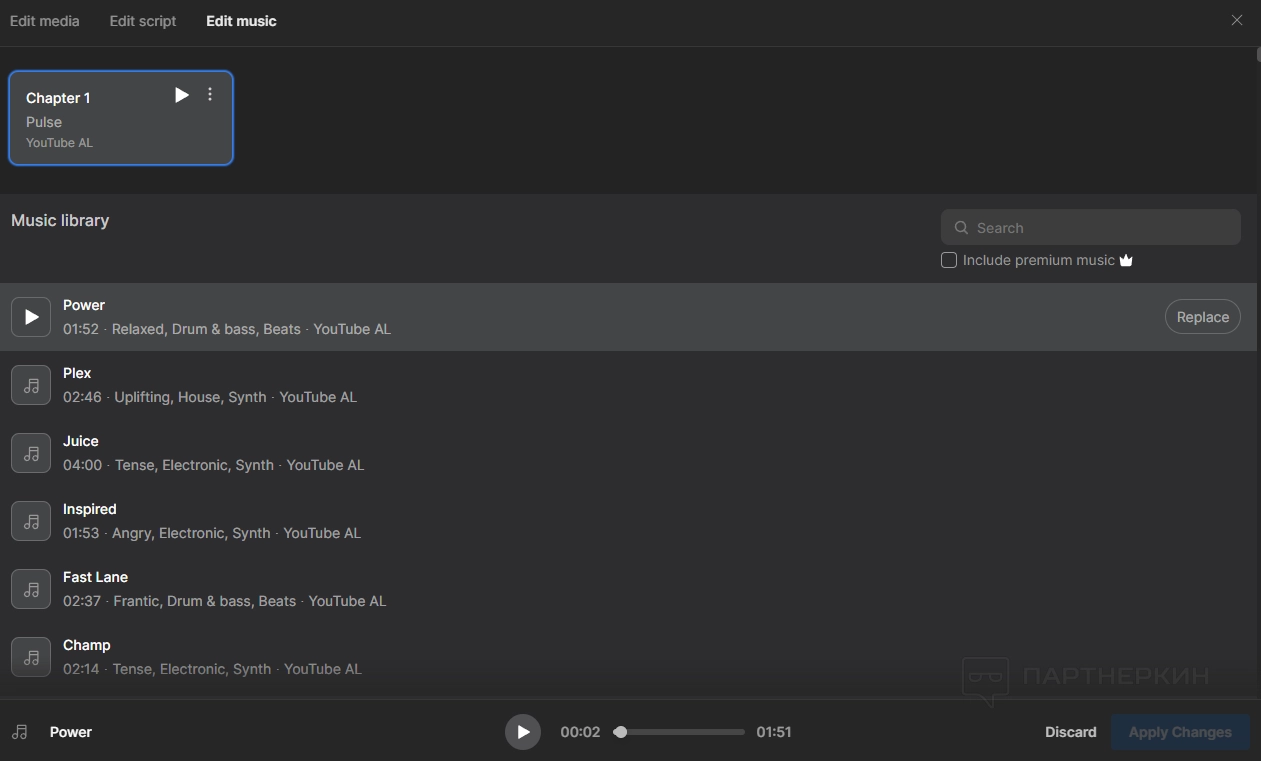
Task: Click the "Angry, Electronic, Synth" Inspired details
Action: (x=191, y=533)
